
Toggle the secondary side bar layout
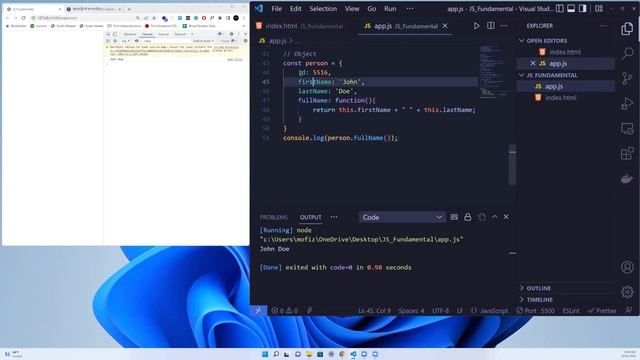pyautogui.click(x=583, y=9)
